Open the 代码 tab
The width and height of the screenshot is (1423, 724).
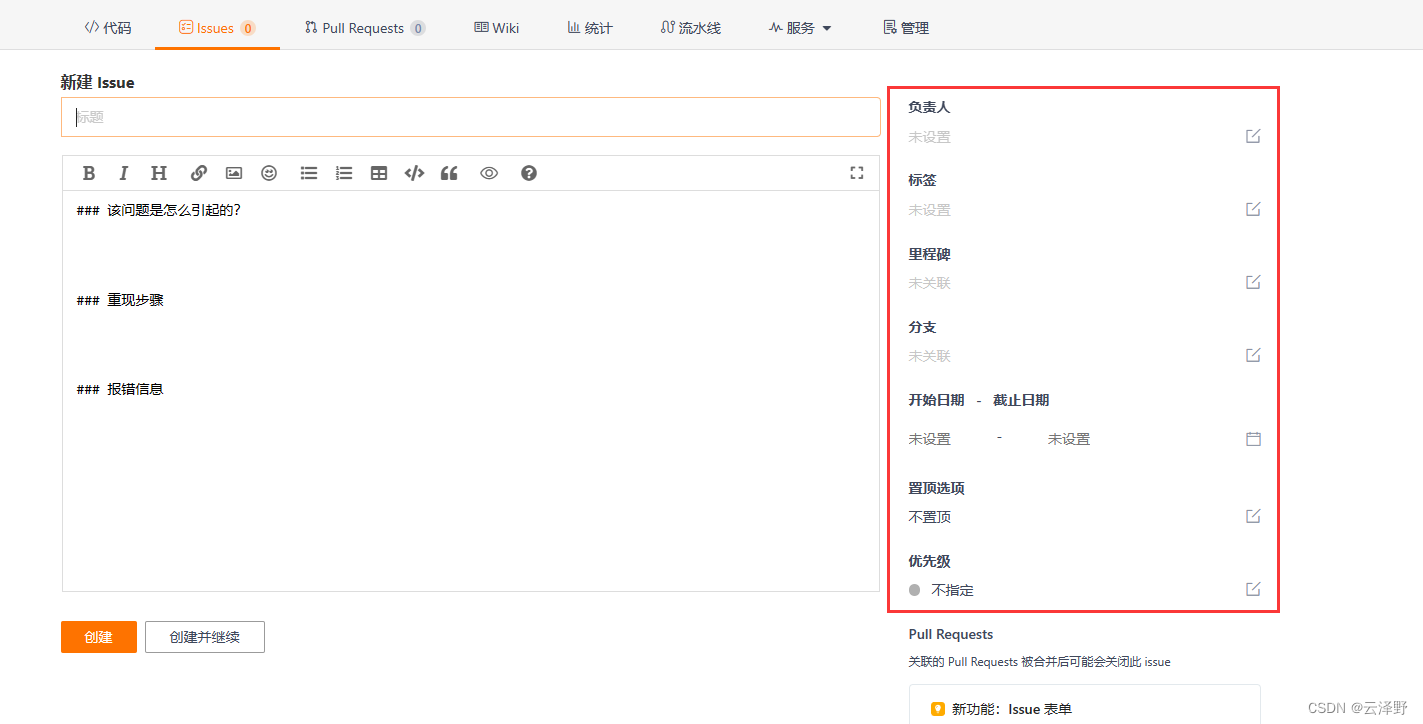[108, 28]
